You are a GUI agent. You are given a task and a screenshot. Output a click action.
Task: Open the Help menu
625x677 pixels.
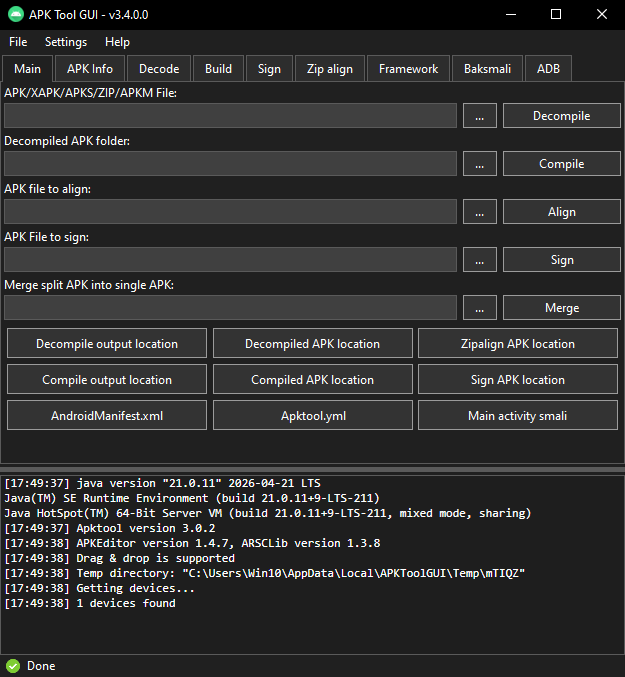(117, 42)
